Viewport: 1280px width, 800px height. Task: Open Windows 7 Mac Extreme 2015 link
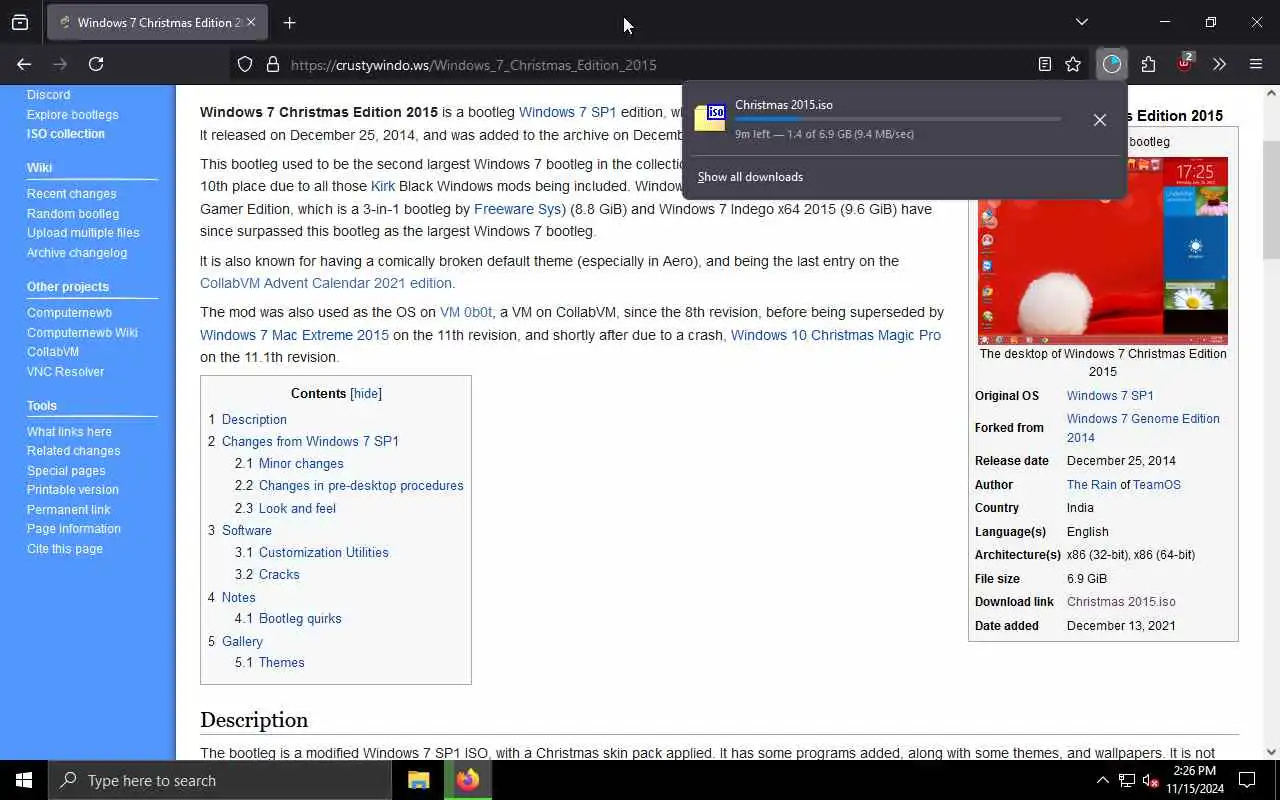tap(294, 335)
